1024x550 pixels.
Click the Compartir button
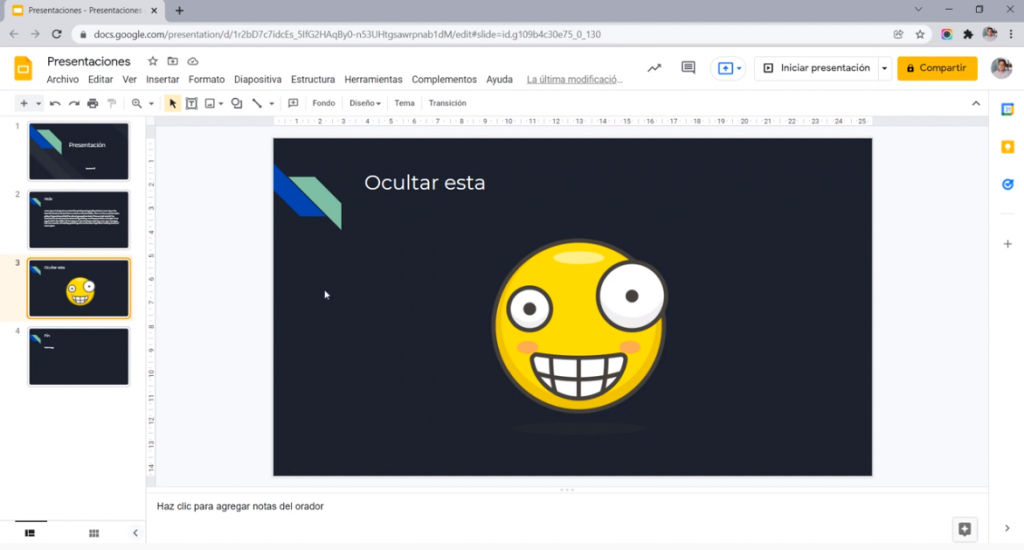pos(936,68)
